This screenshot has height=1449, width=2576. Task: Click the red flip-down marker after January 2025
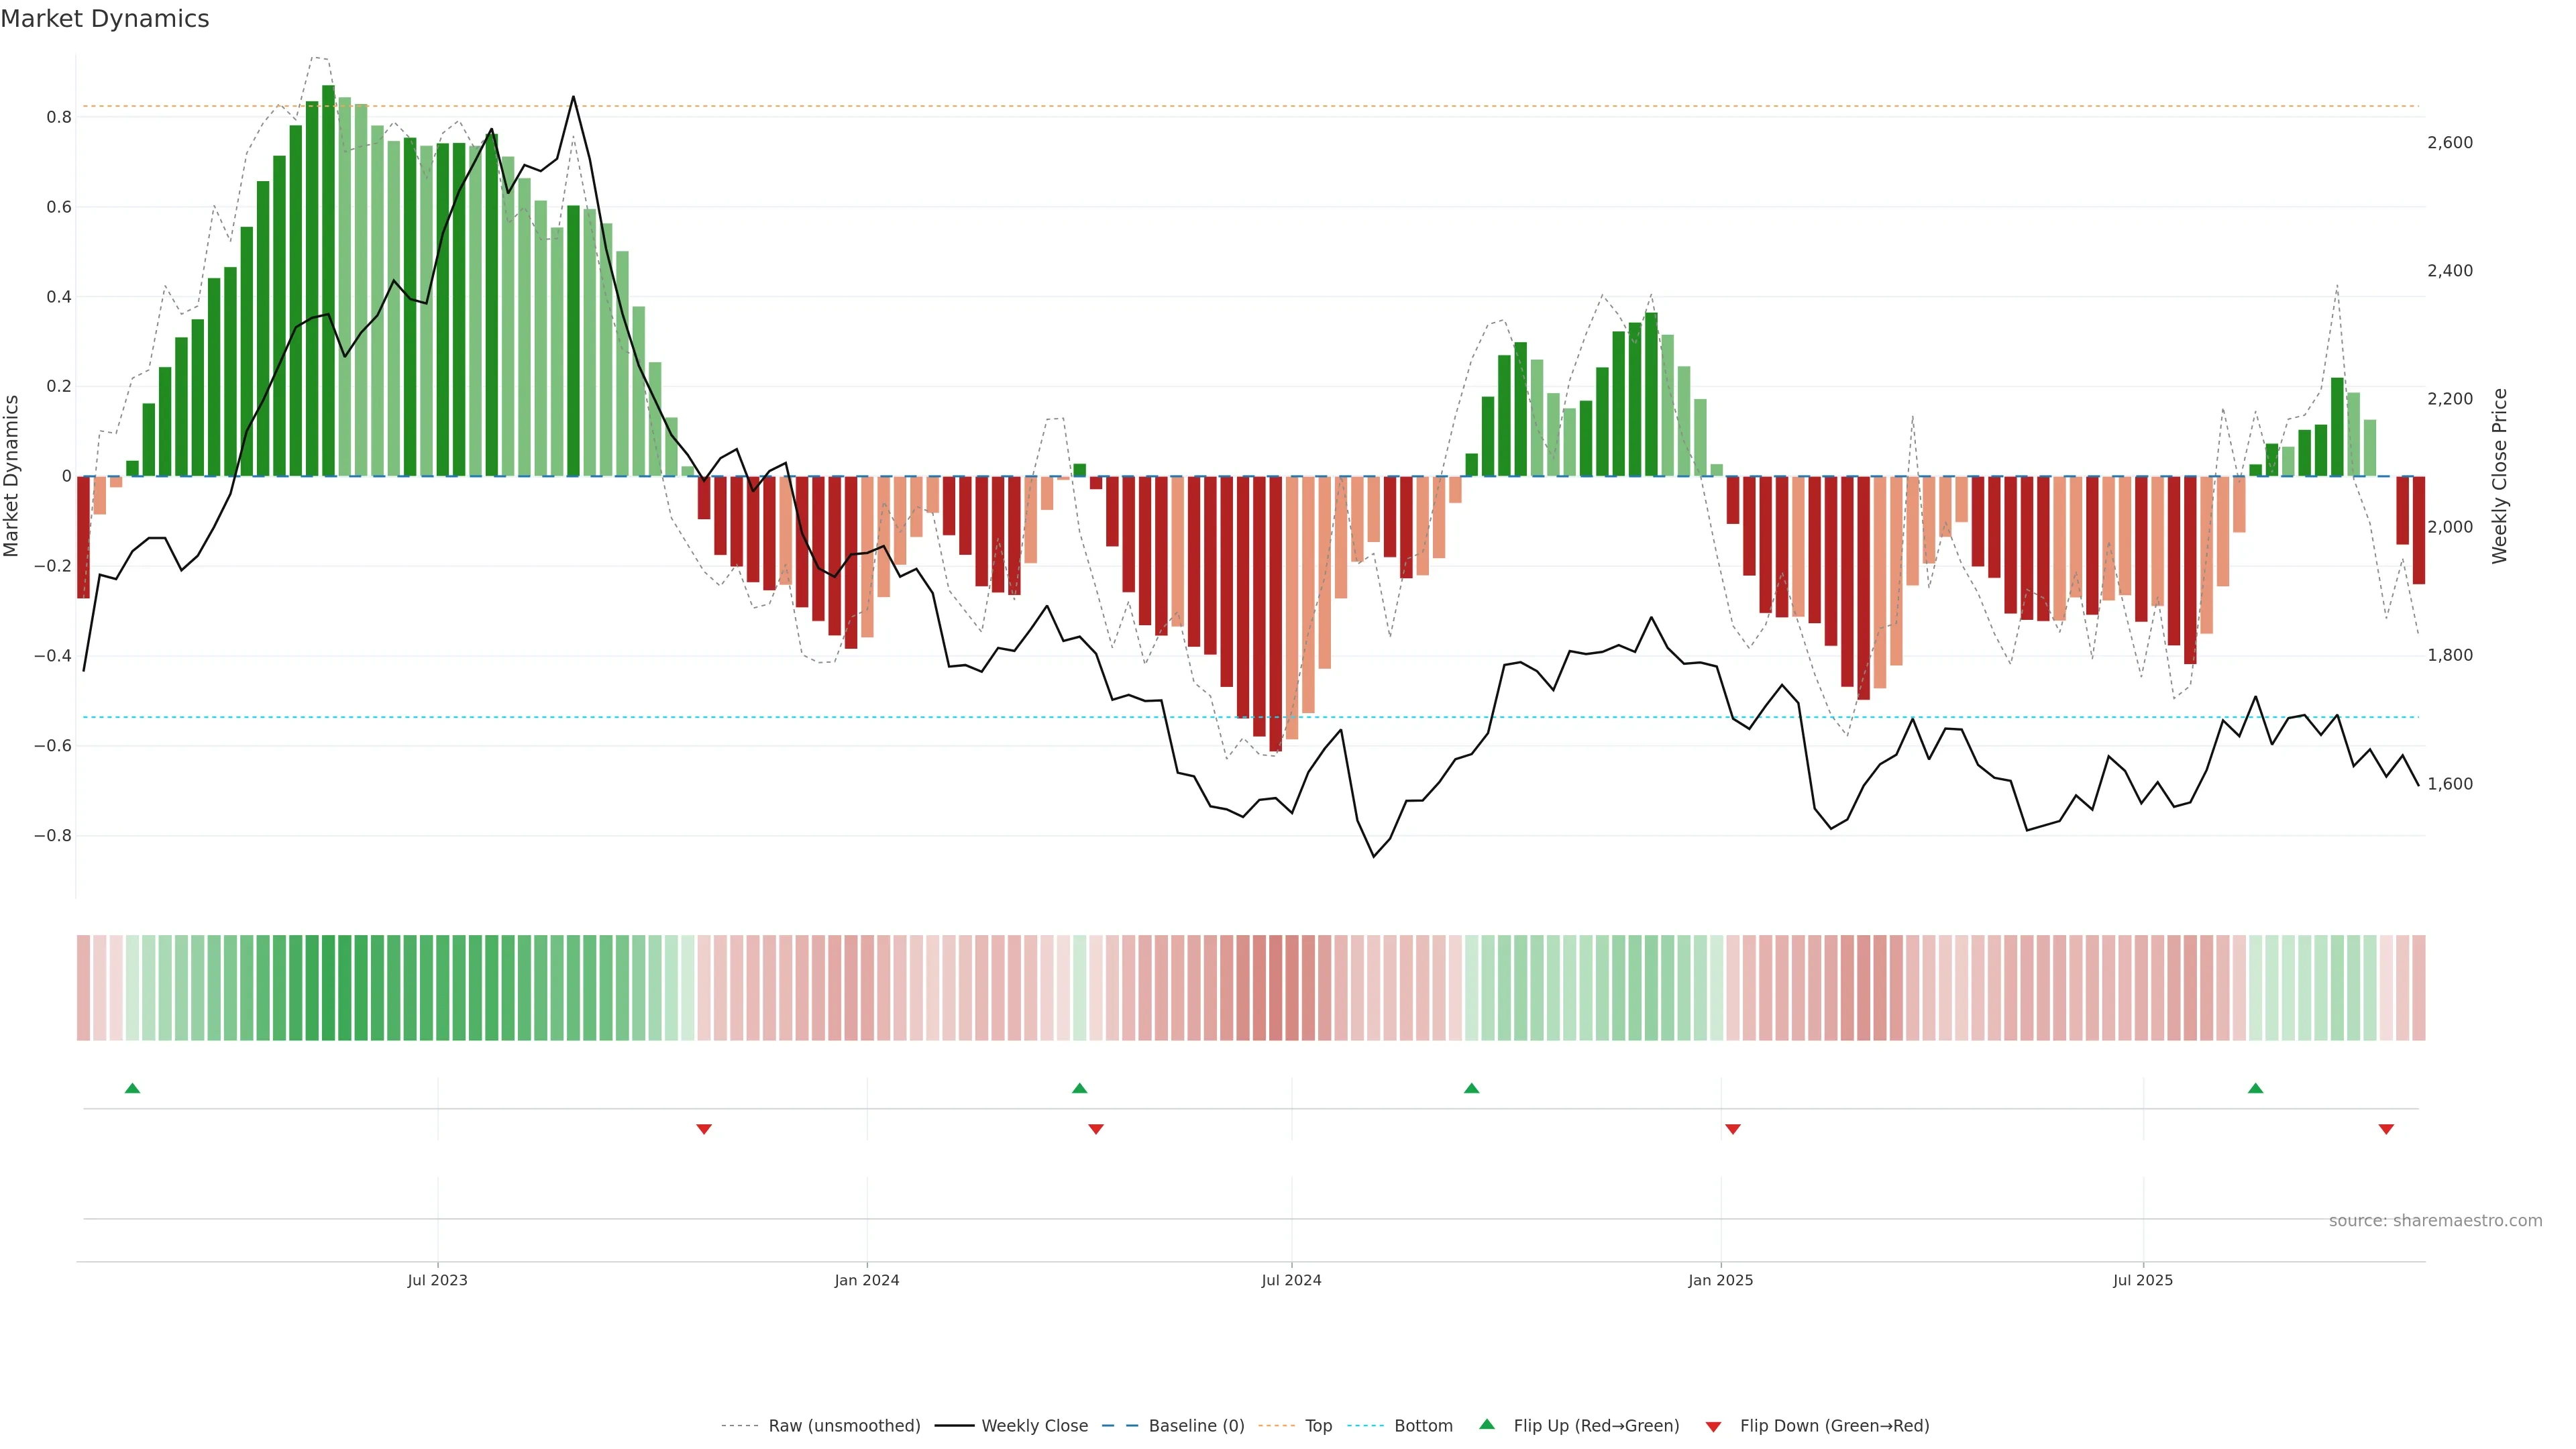click(x=1733, y=1129)
